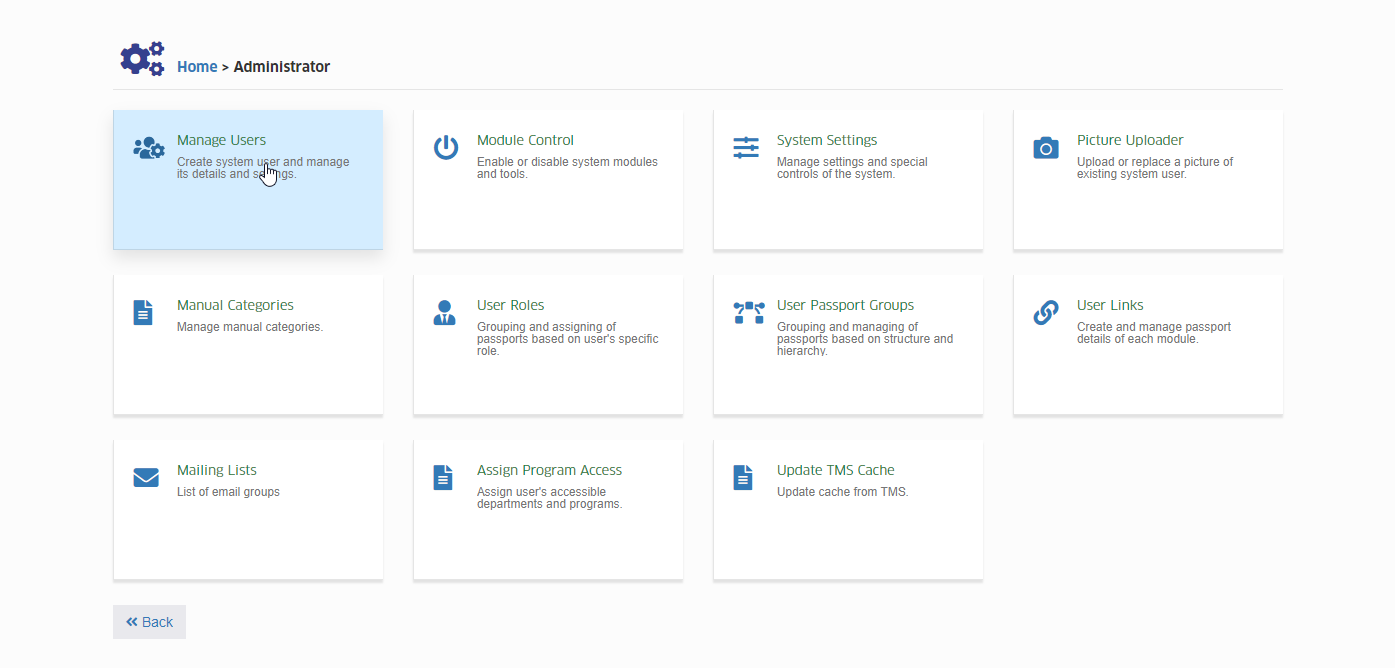This screenshot has width=1395, height=668.
Task: Click the Update TMS Cache document icon
Action: (743, 477)
